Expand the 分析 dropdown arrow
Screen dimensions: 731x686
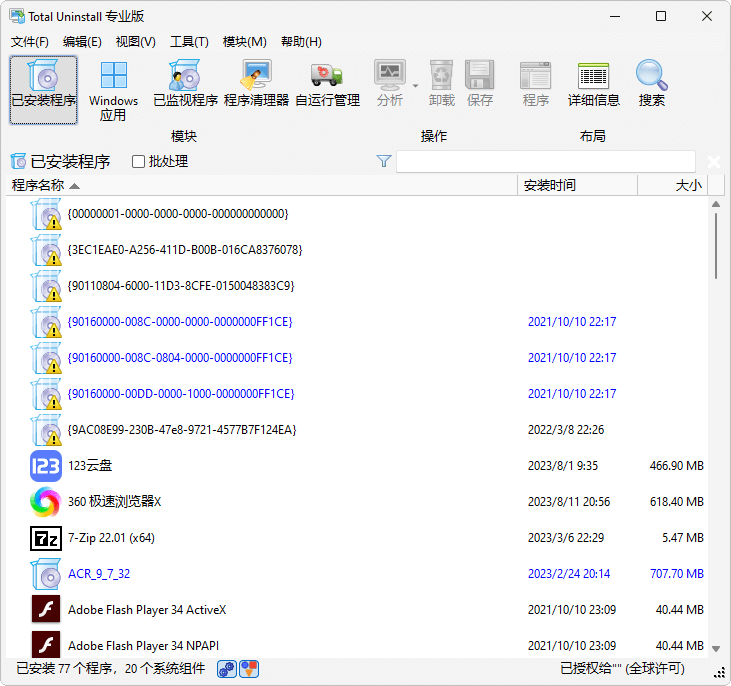[415, 86]
